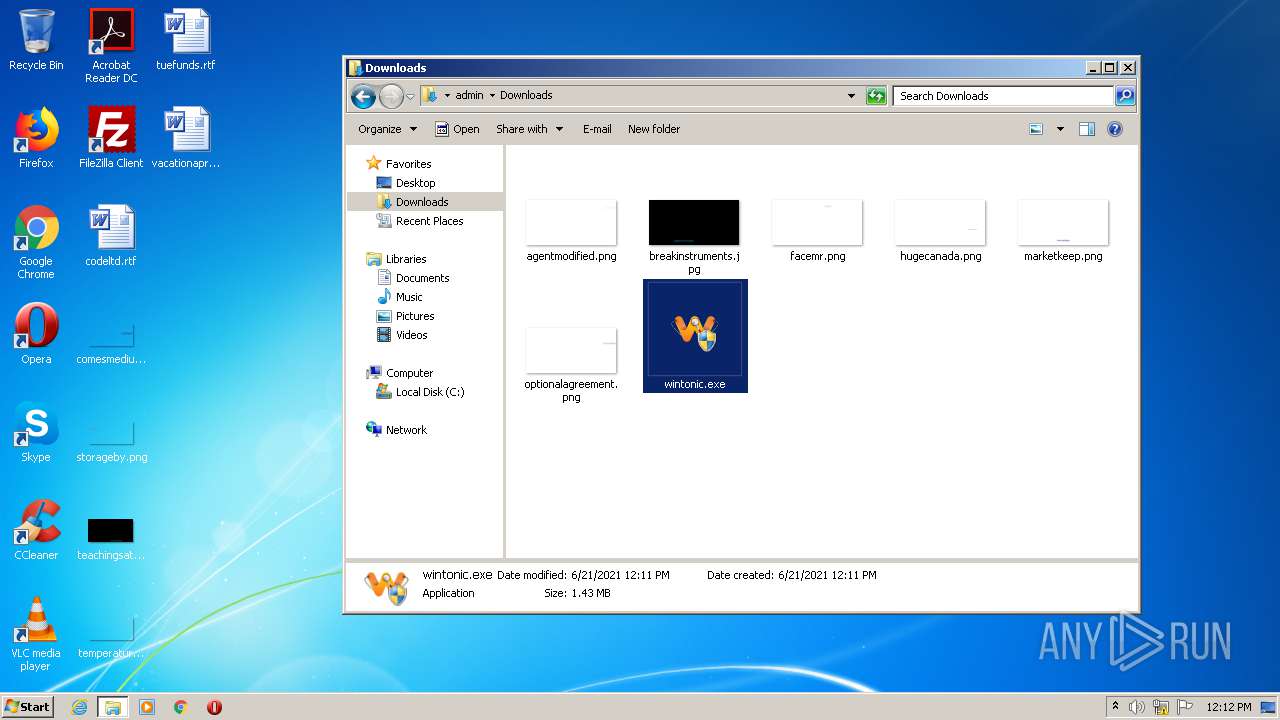Launch Google Chrome desktop shortcut
Image resolution: width=1280 pixels, height=720 pixels.
point(36,242)
